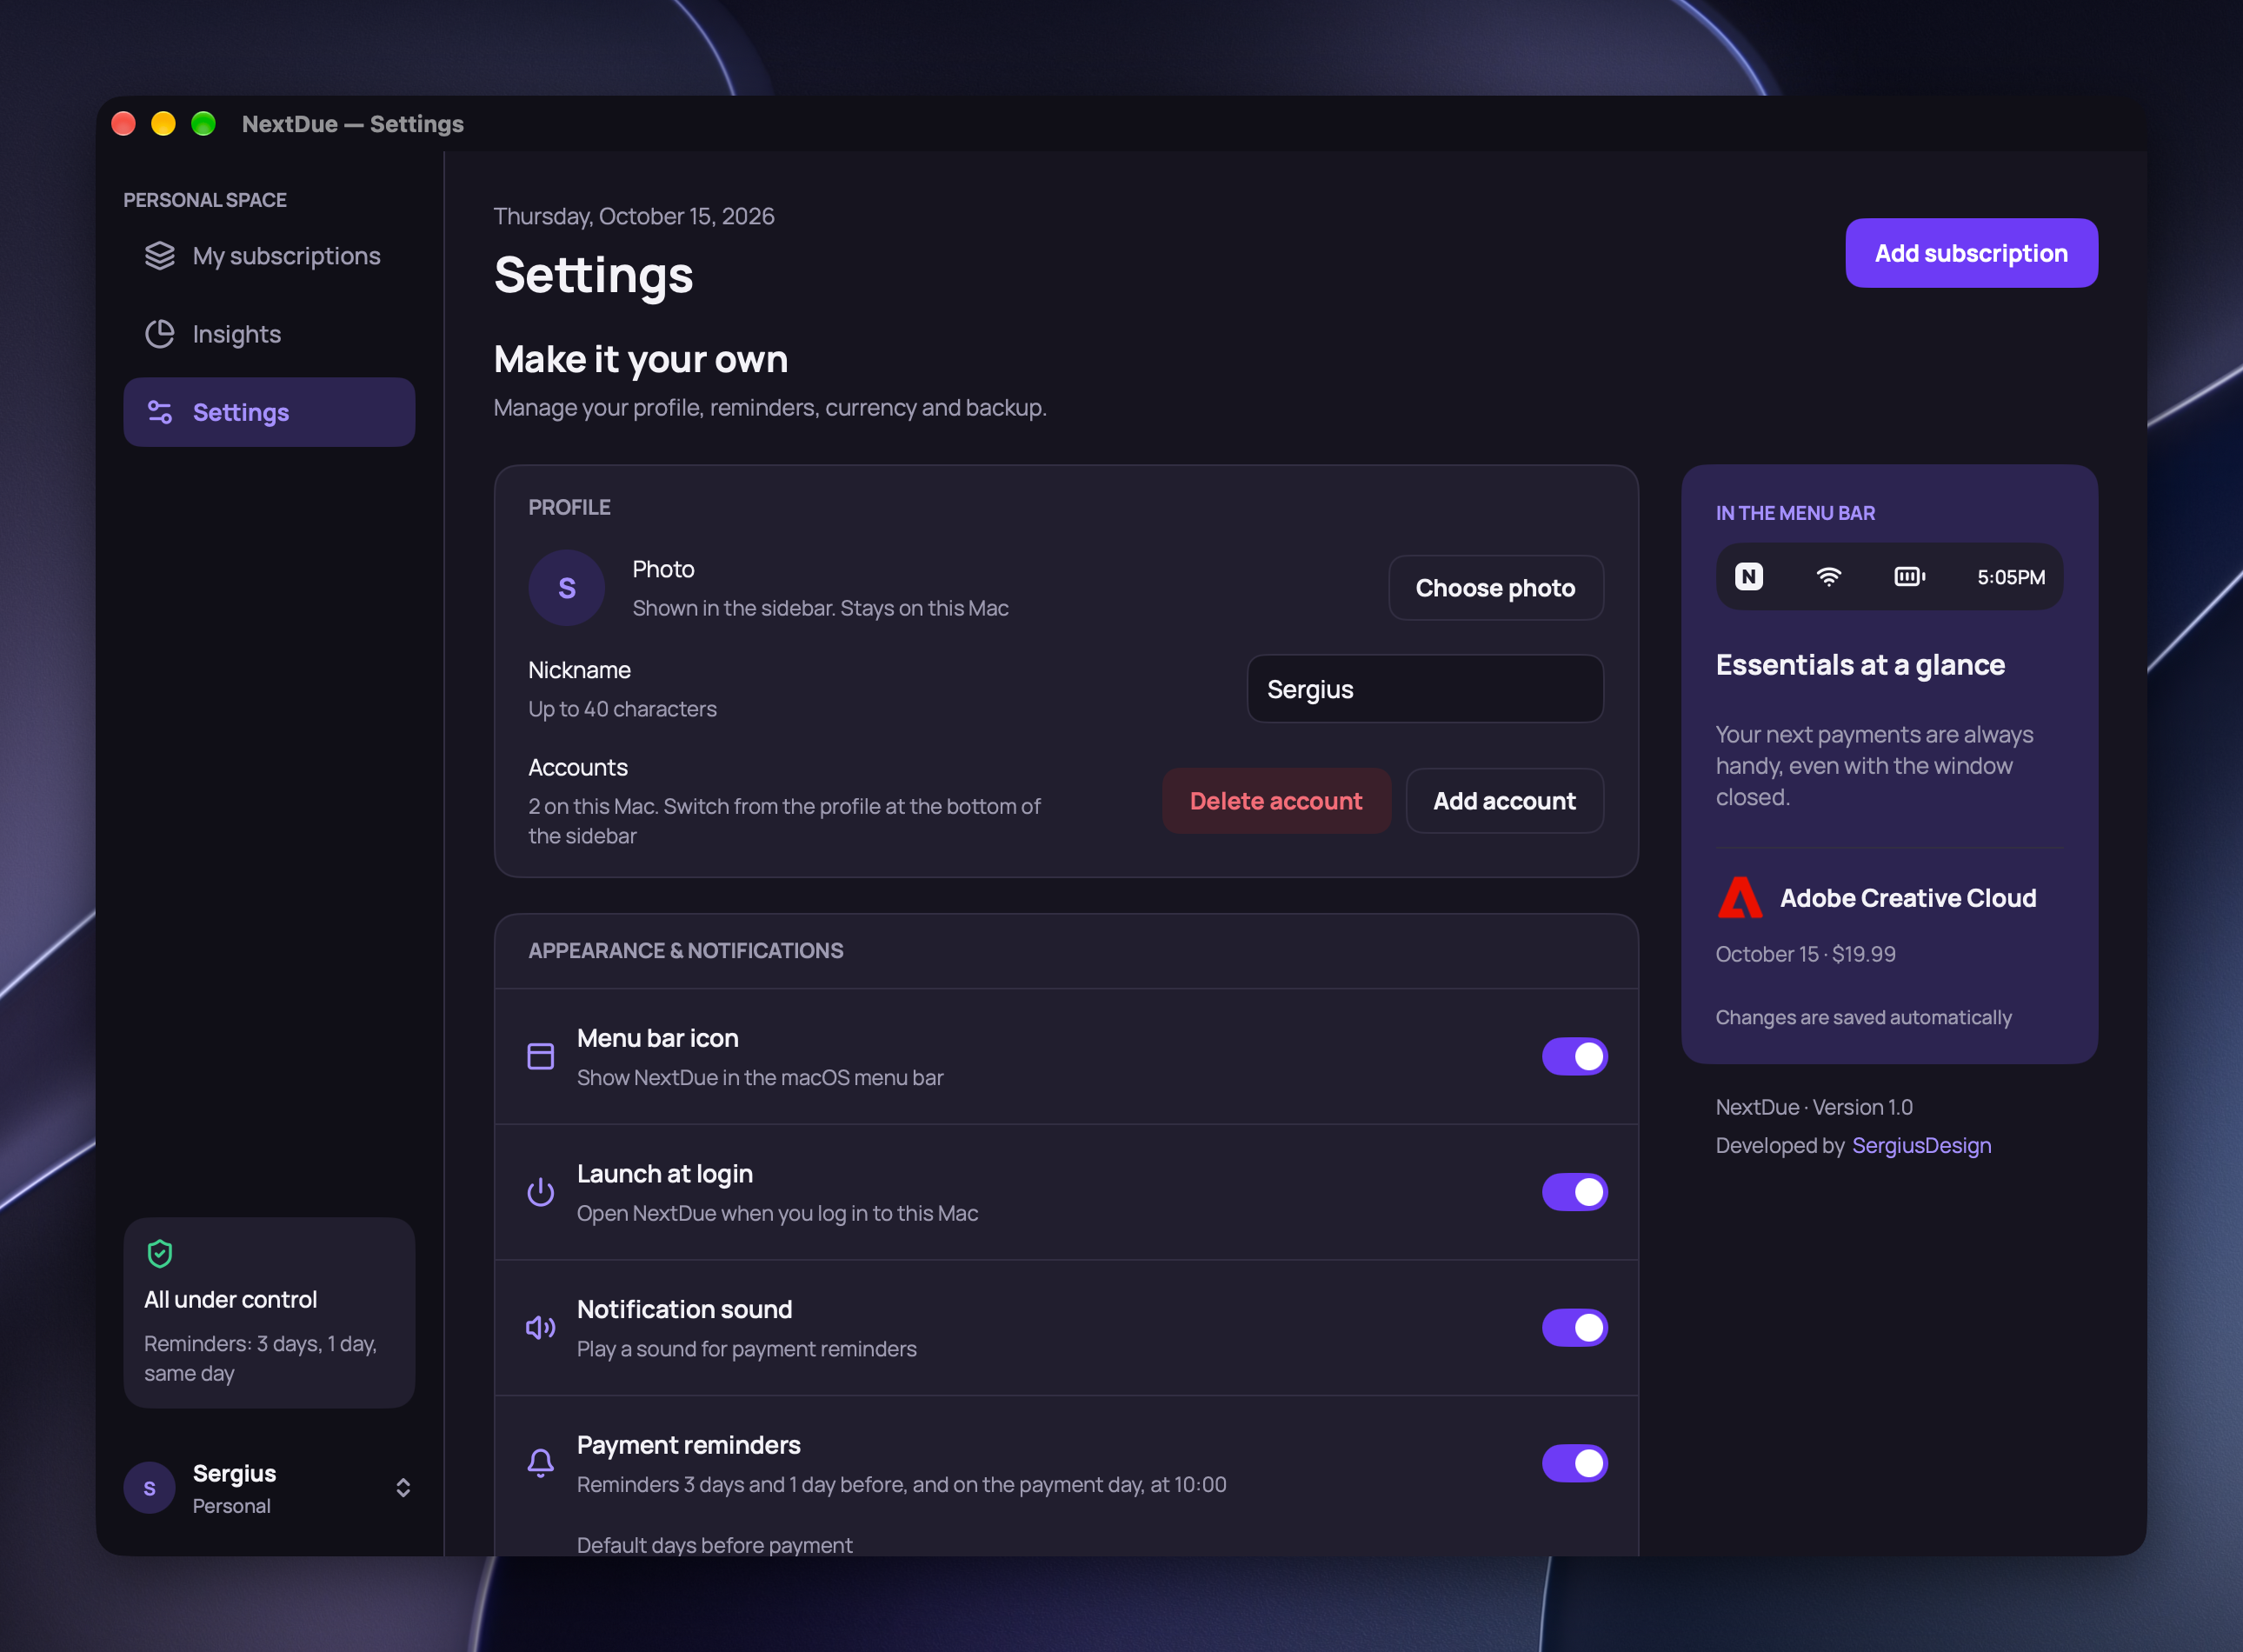
Task: Click the Default days before payment label
Action: click(714, 1545)
